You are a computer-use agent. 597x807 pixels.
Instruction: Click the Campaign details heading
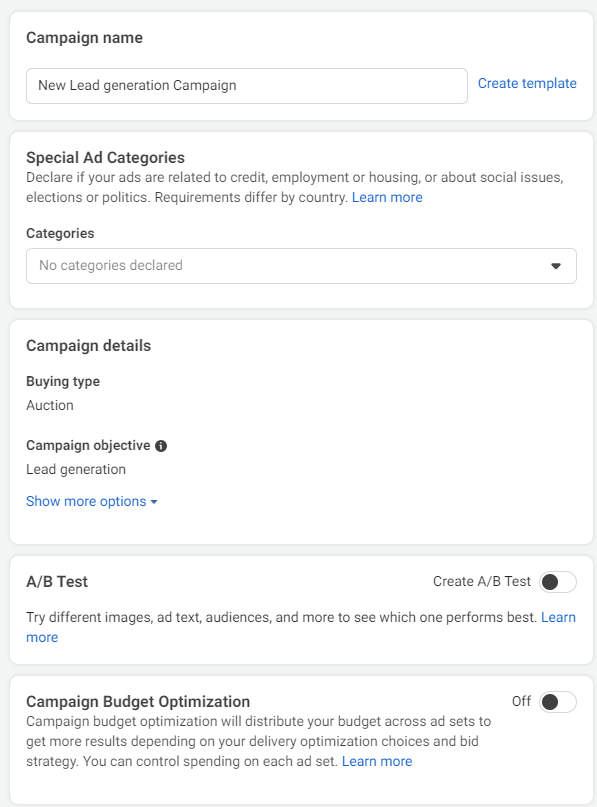coord(89,346)
